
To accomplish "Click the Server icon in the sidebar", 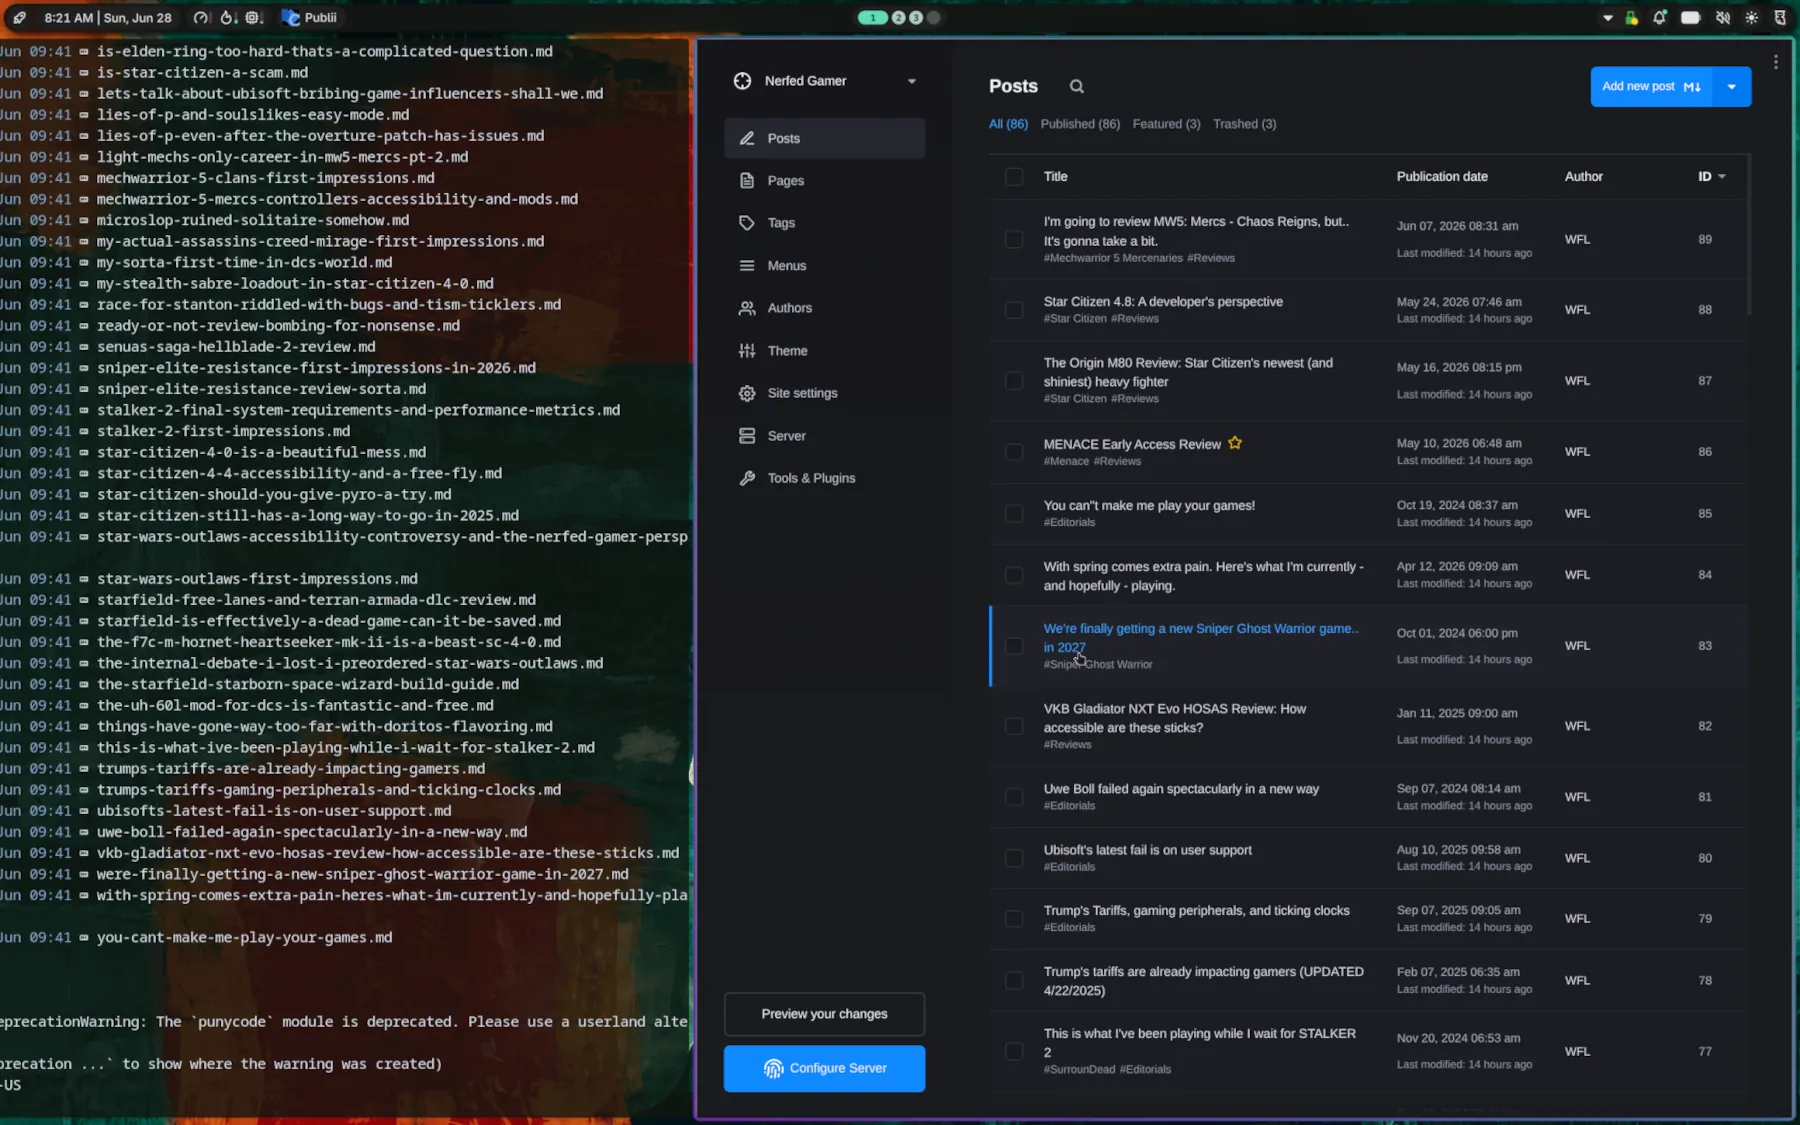I will tap(747, 436).
